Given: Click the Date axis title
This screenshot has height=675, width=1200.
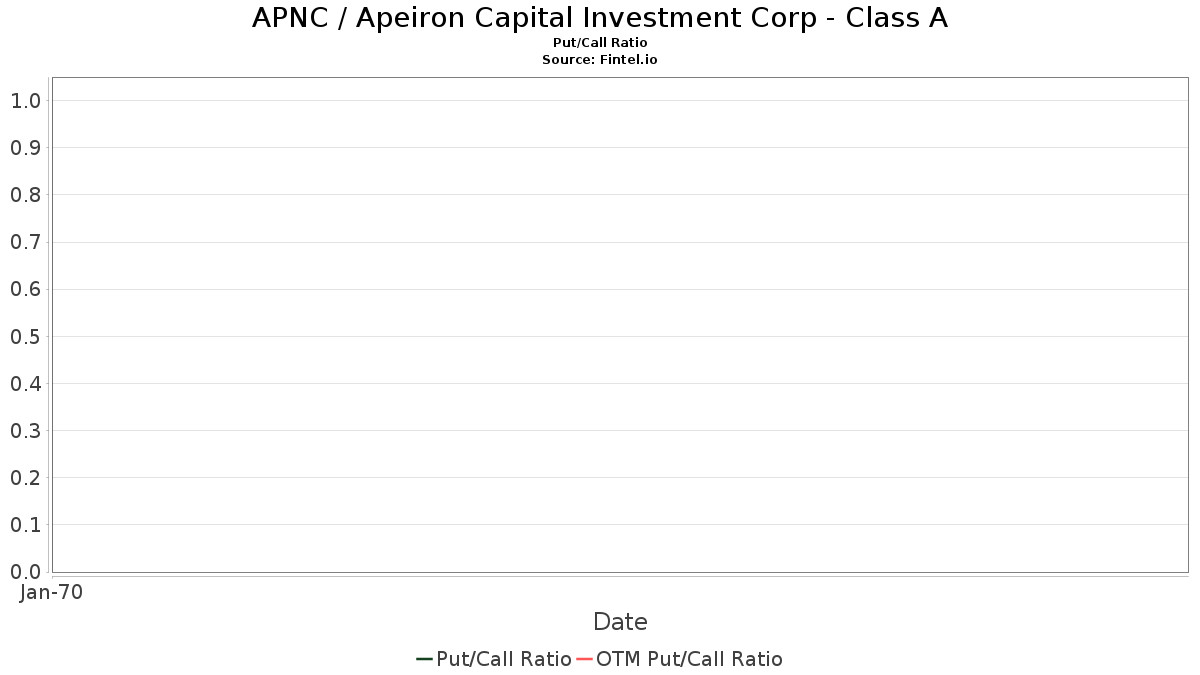Looking at the screenshot, I should click(620, 622).
